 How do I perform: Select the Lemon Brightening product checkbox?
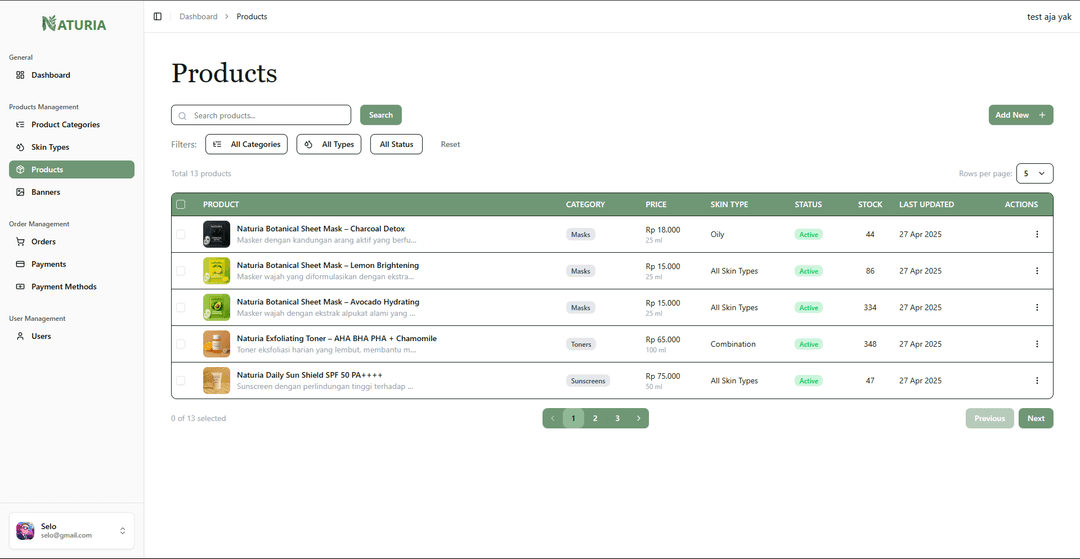click(x=180, y=271)
